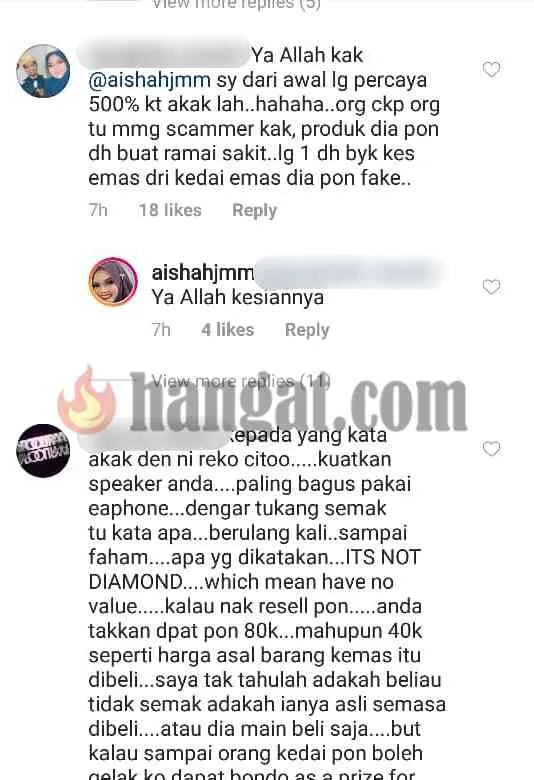Image resolution: width=534 pixels, height=780 pixels.
Task: Open the dark round avatar of third commenter
Action: point(43,451)
